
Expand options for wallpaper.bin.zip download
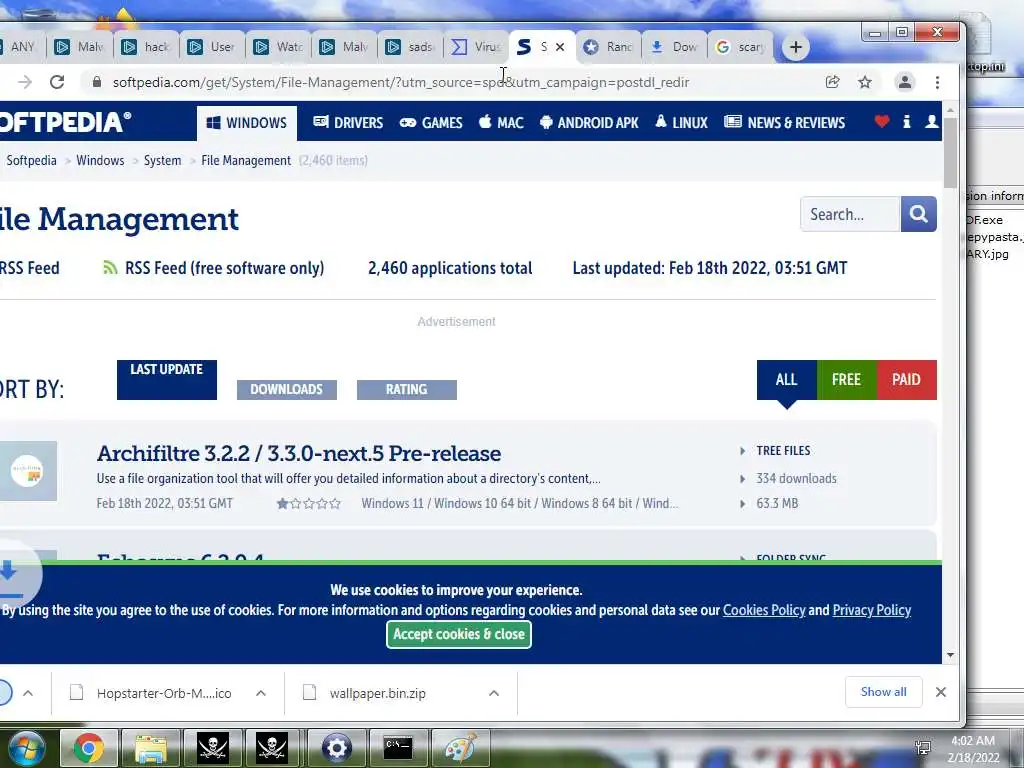tap(494, 693)
